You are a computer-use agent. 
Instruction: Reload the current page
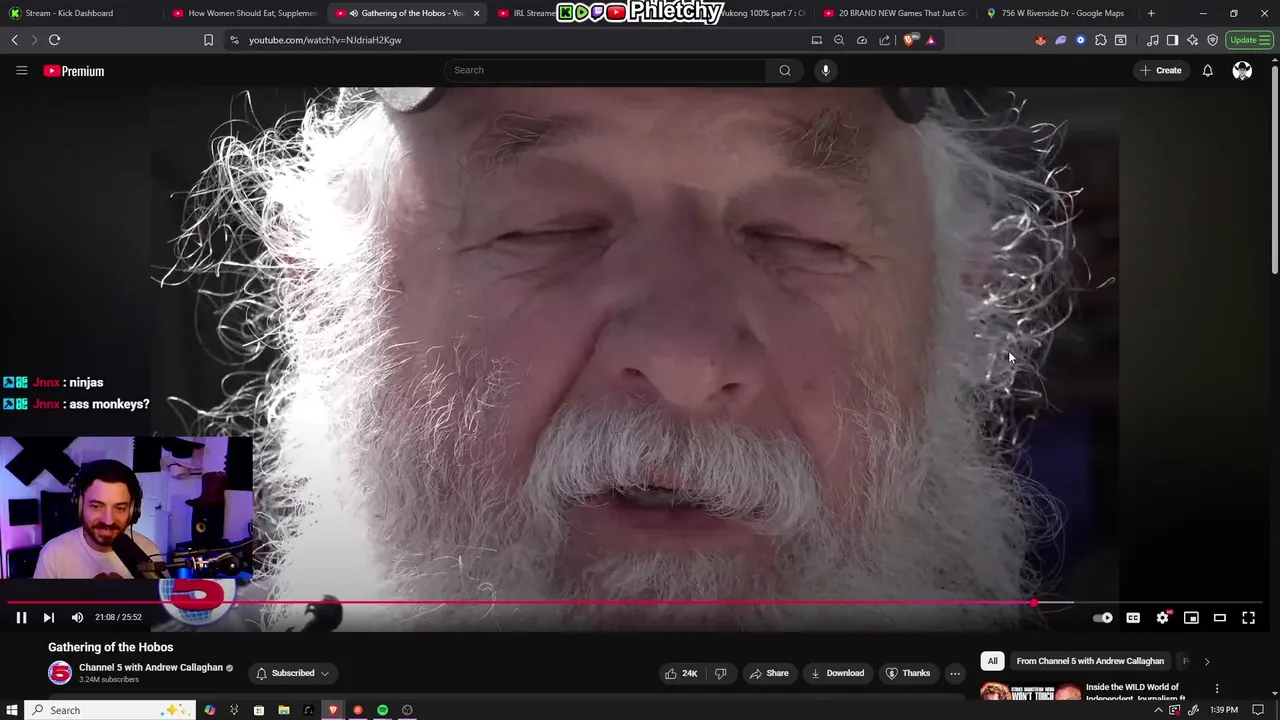tap(54, 40)
